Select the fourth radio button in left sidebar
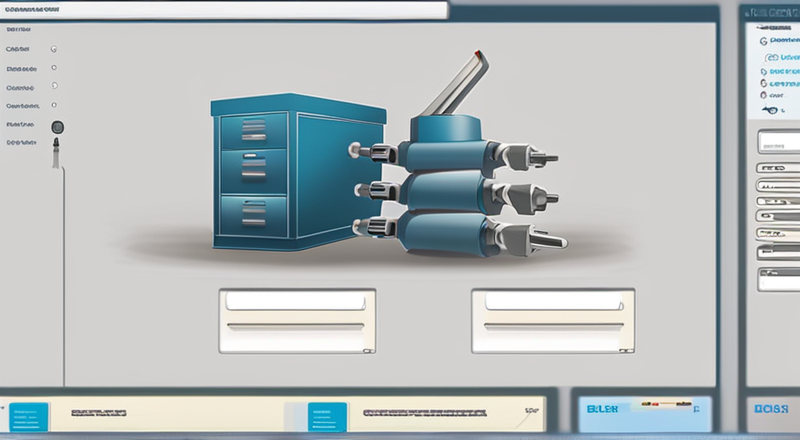Screen dimensions: 800x440 54,105
